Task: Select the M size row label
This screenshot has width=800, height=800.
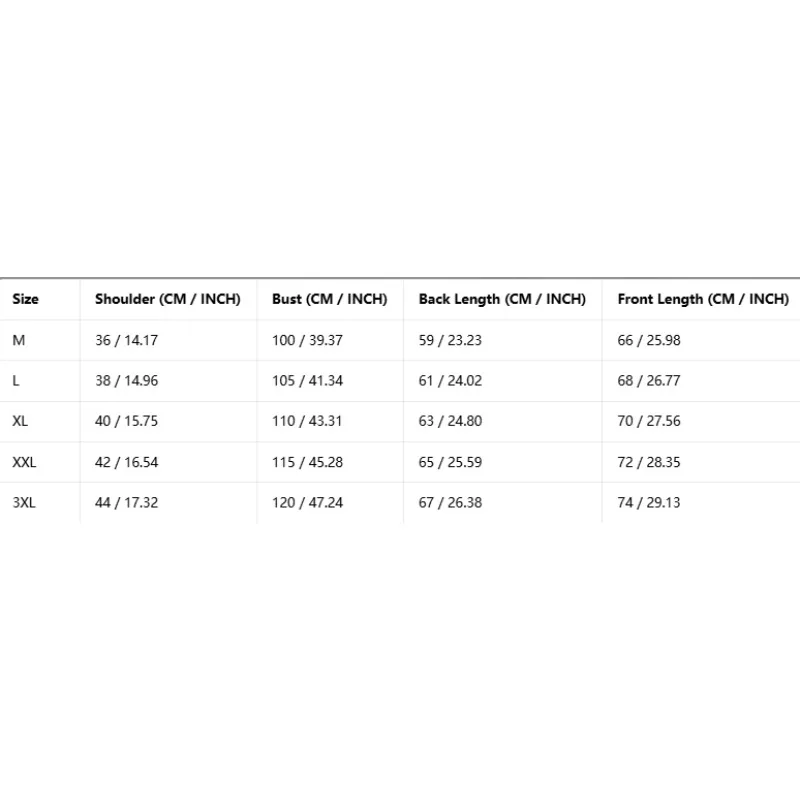Action: [x=19, y=340]
